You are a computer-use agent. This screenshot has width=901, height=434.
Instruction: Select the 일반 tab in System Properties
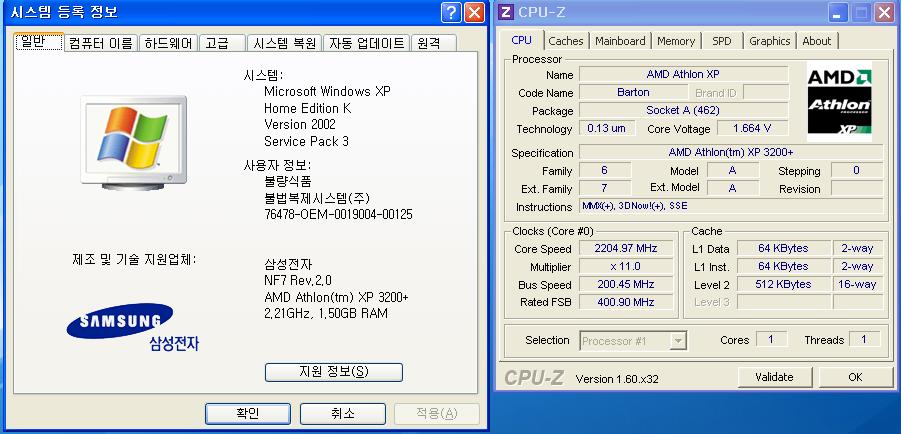39,41
